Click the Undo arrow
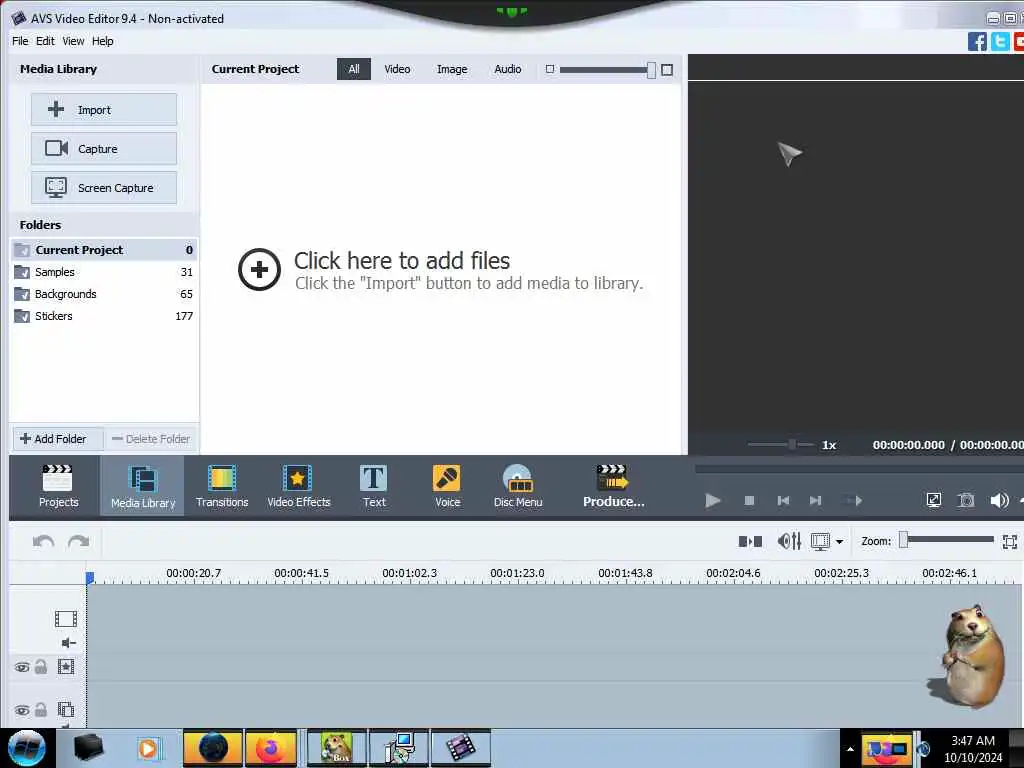Viewport: 1024px width, 768px height. coord(43,541)
